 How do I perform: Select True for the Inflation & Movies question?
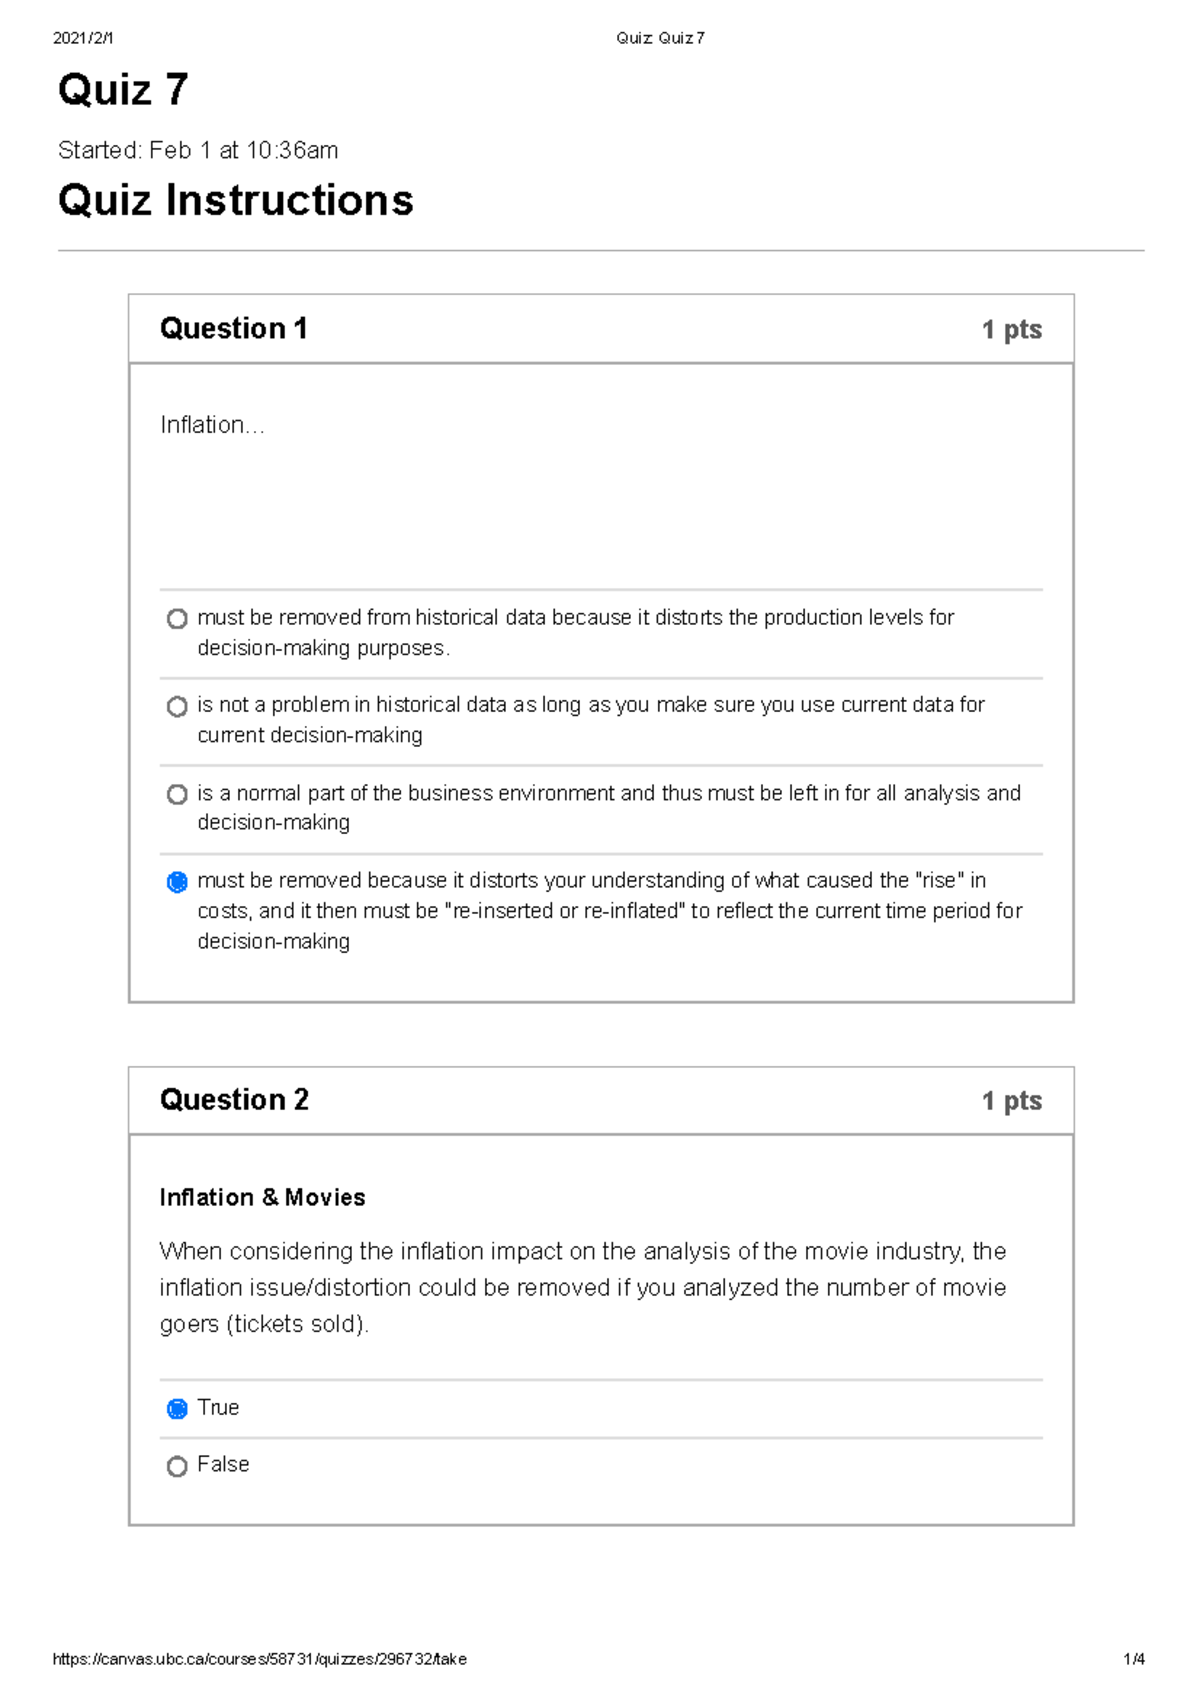pos(178,1407)
